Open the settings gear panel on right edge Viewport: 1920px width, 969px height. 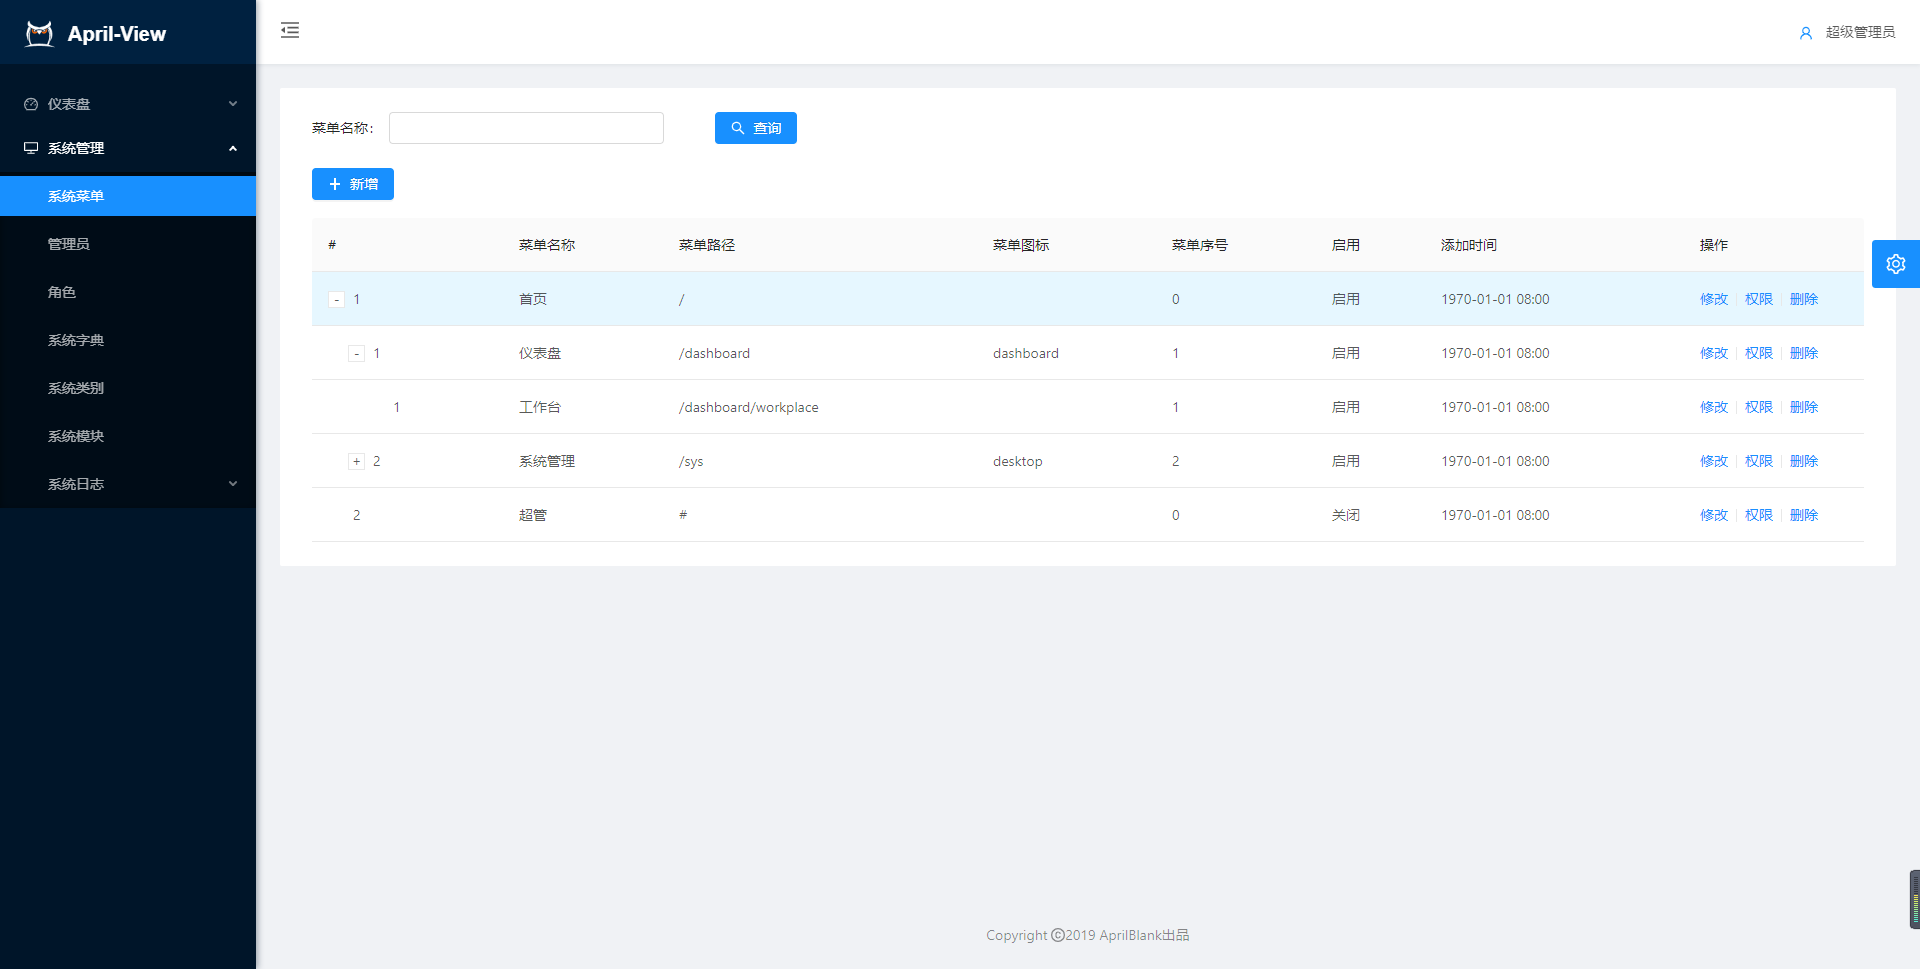[1895, 264]
